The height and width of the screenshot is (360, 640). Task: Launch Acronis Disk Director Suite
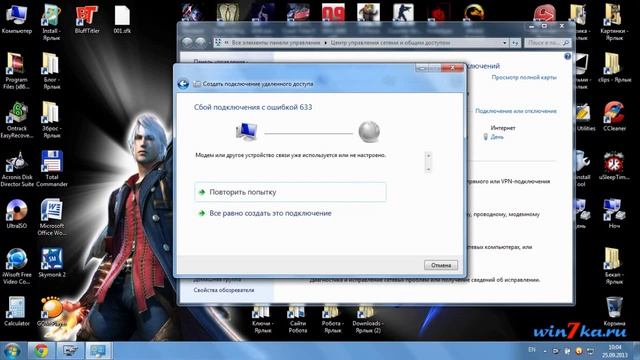coord(16,169)
